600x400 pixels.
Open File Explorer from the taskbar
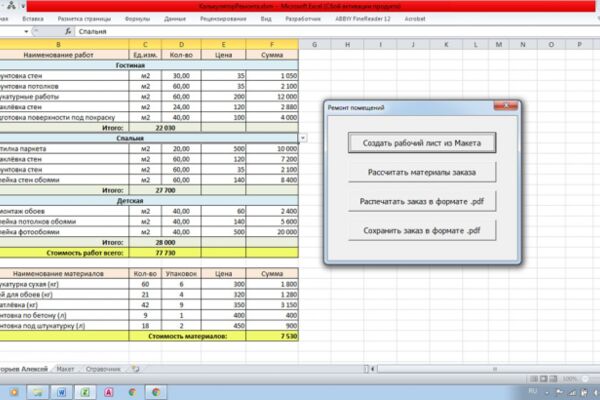pos(38,392)
